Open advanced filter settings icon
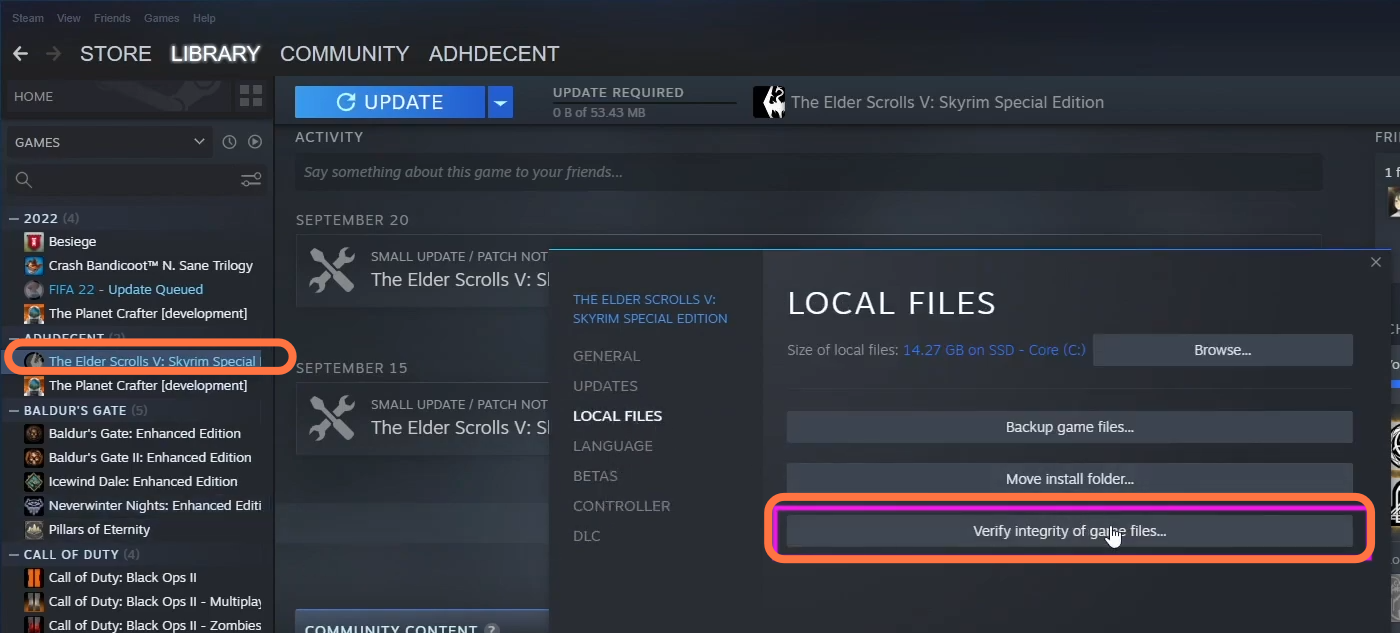This screenshot has height=633, width=1400. coord(251,180)
